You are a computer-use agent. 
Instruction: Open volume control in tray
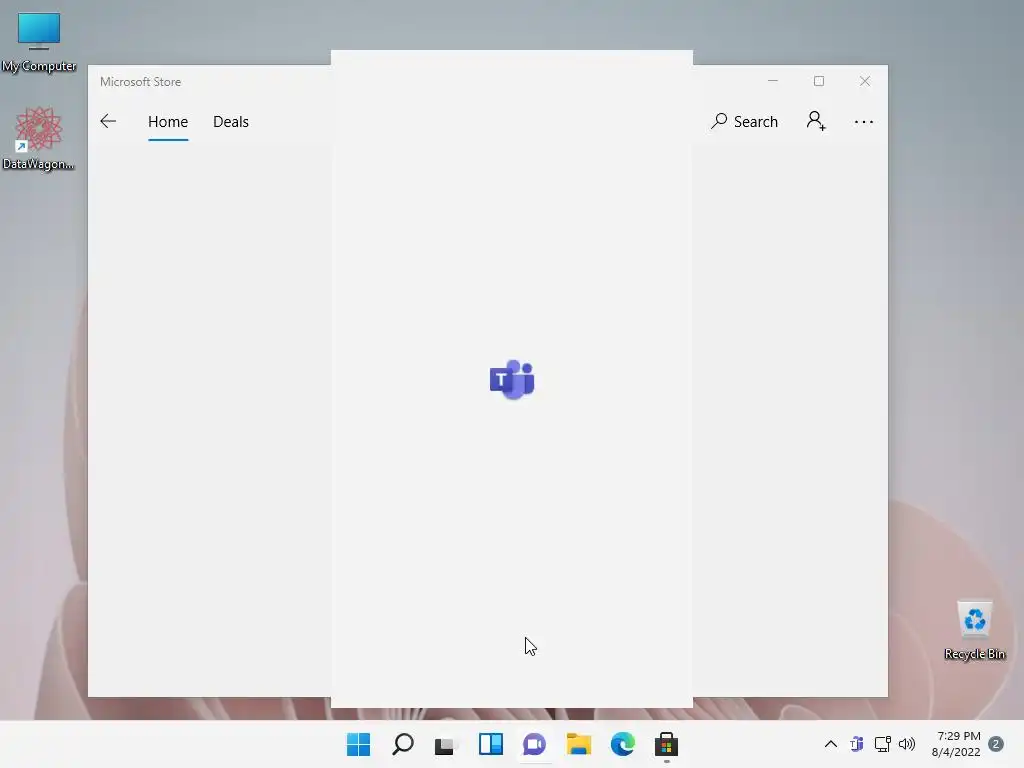pyautogui.click(x=907, y=744)
